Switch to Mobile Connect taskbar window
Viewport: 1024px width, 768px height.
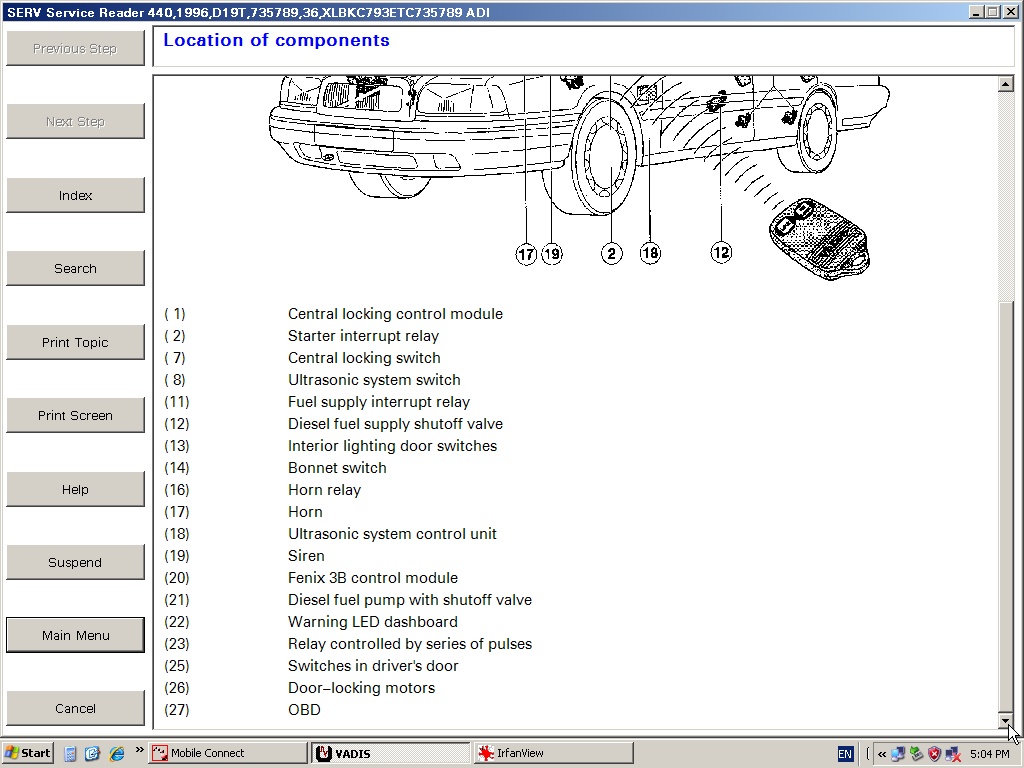pos(227,753)
